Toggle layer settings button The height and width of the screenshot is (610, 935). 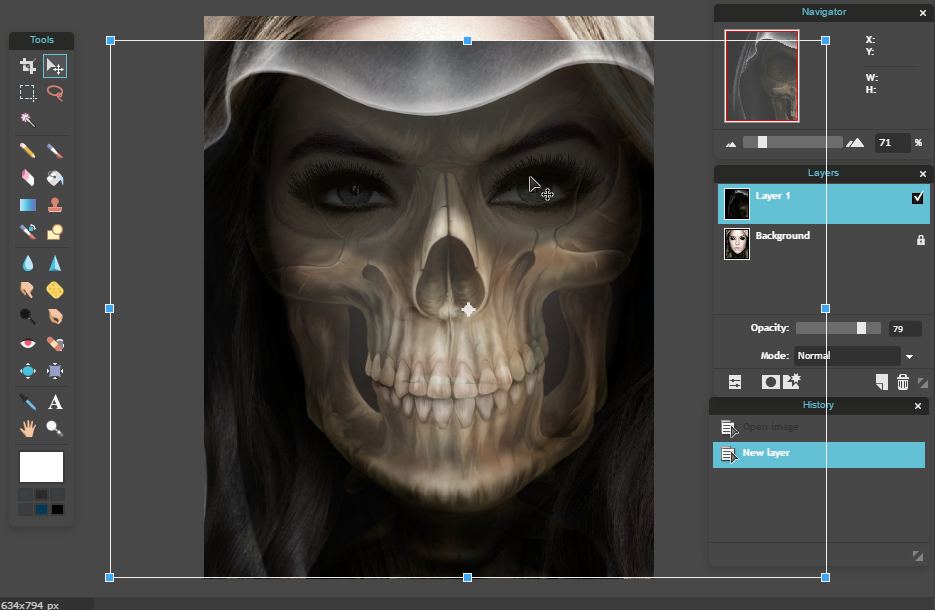pos(735,382)
